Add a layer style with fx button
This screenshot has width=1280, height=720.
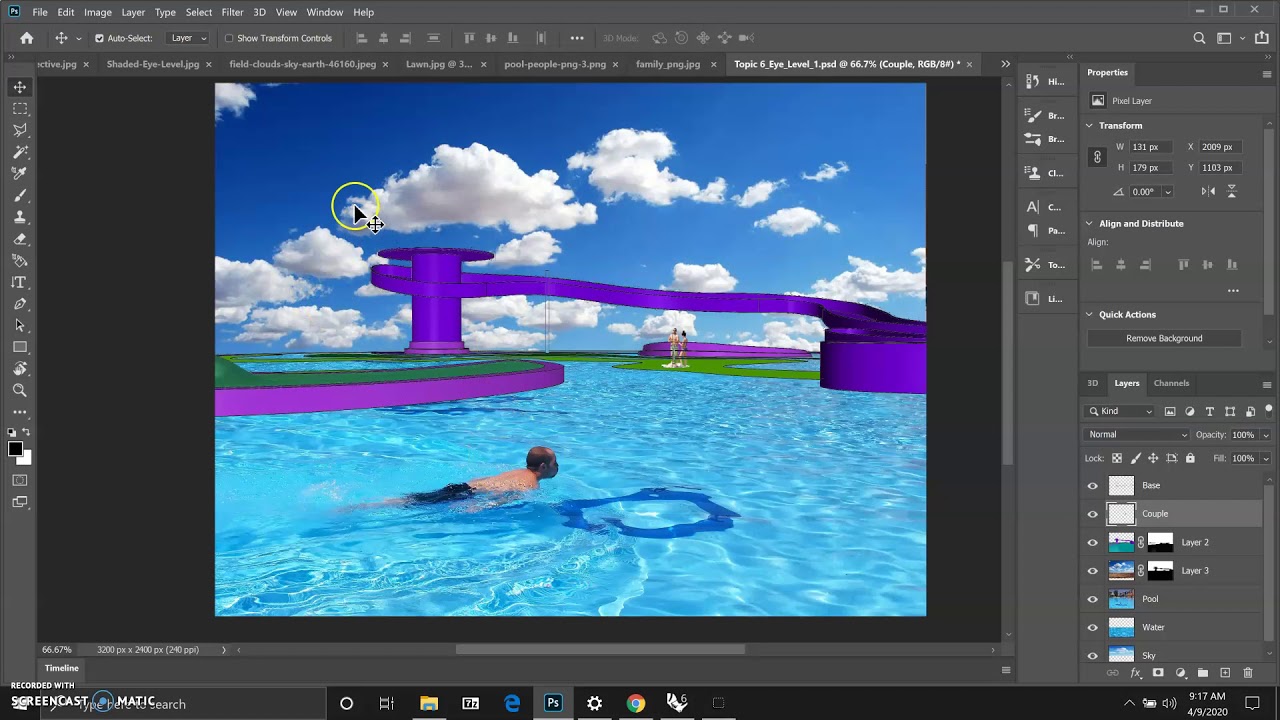point(1136,673)
